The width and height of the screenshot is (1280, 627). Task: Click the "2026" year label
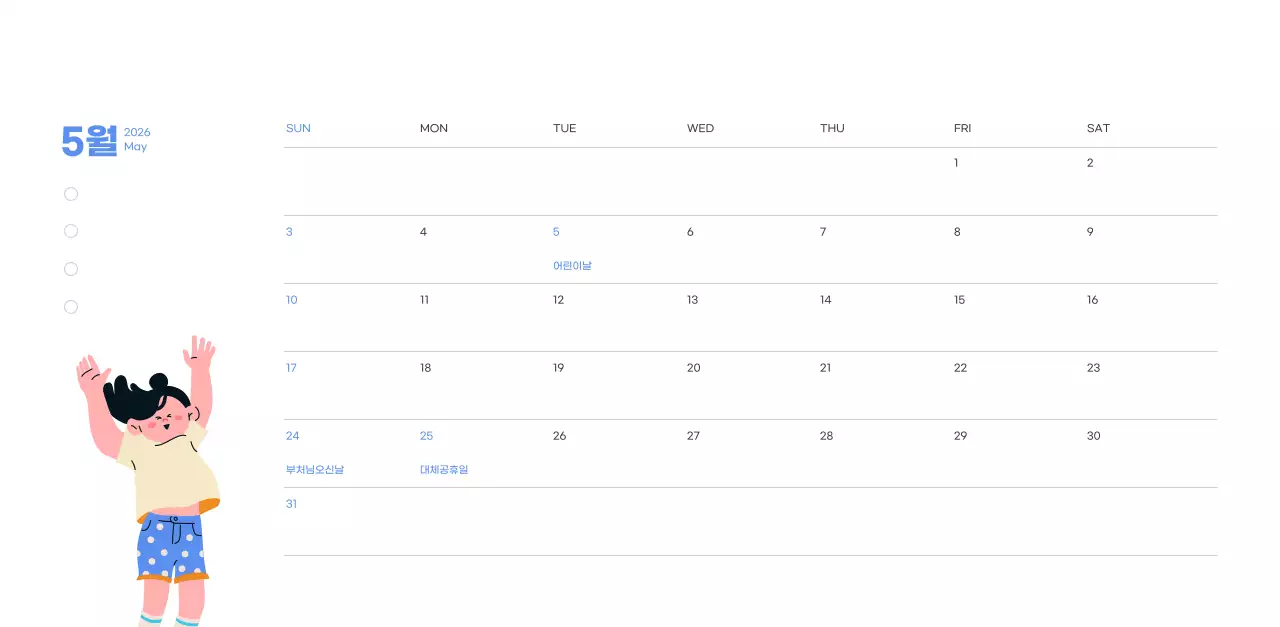pos(137,132)
